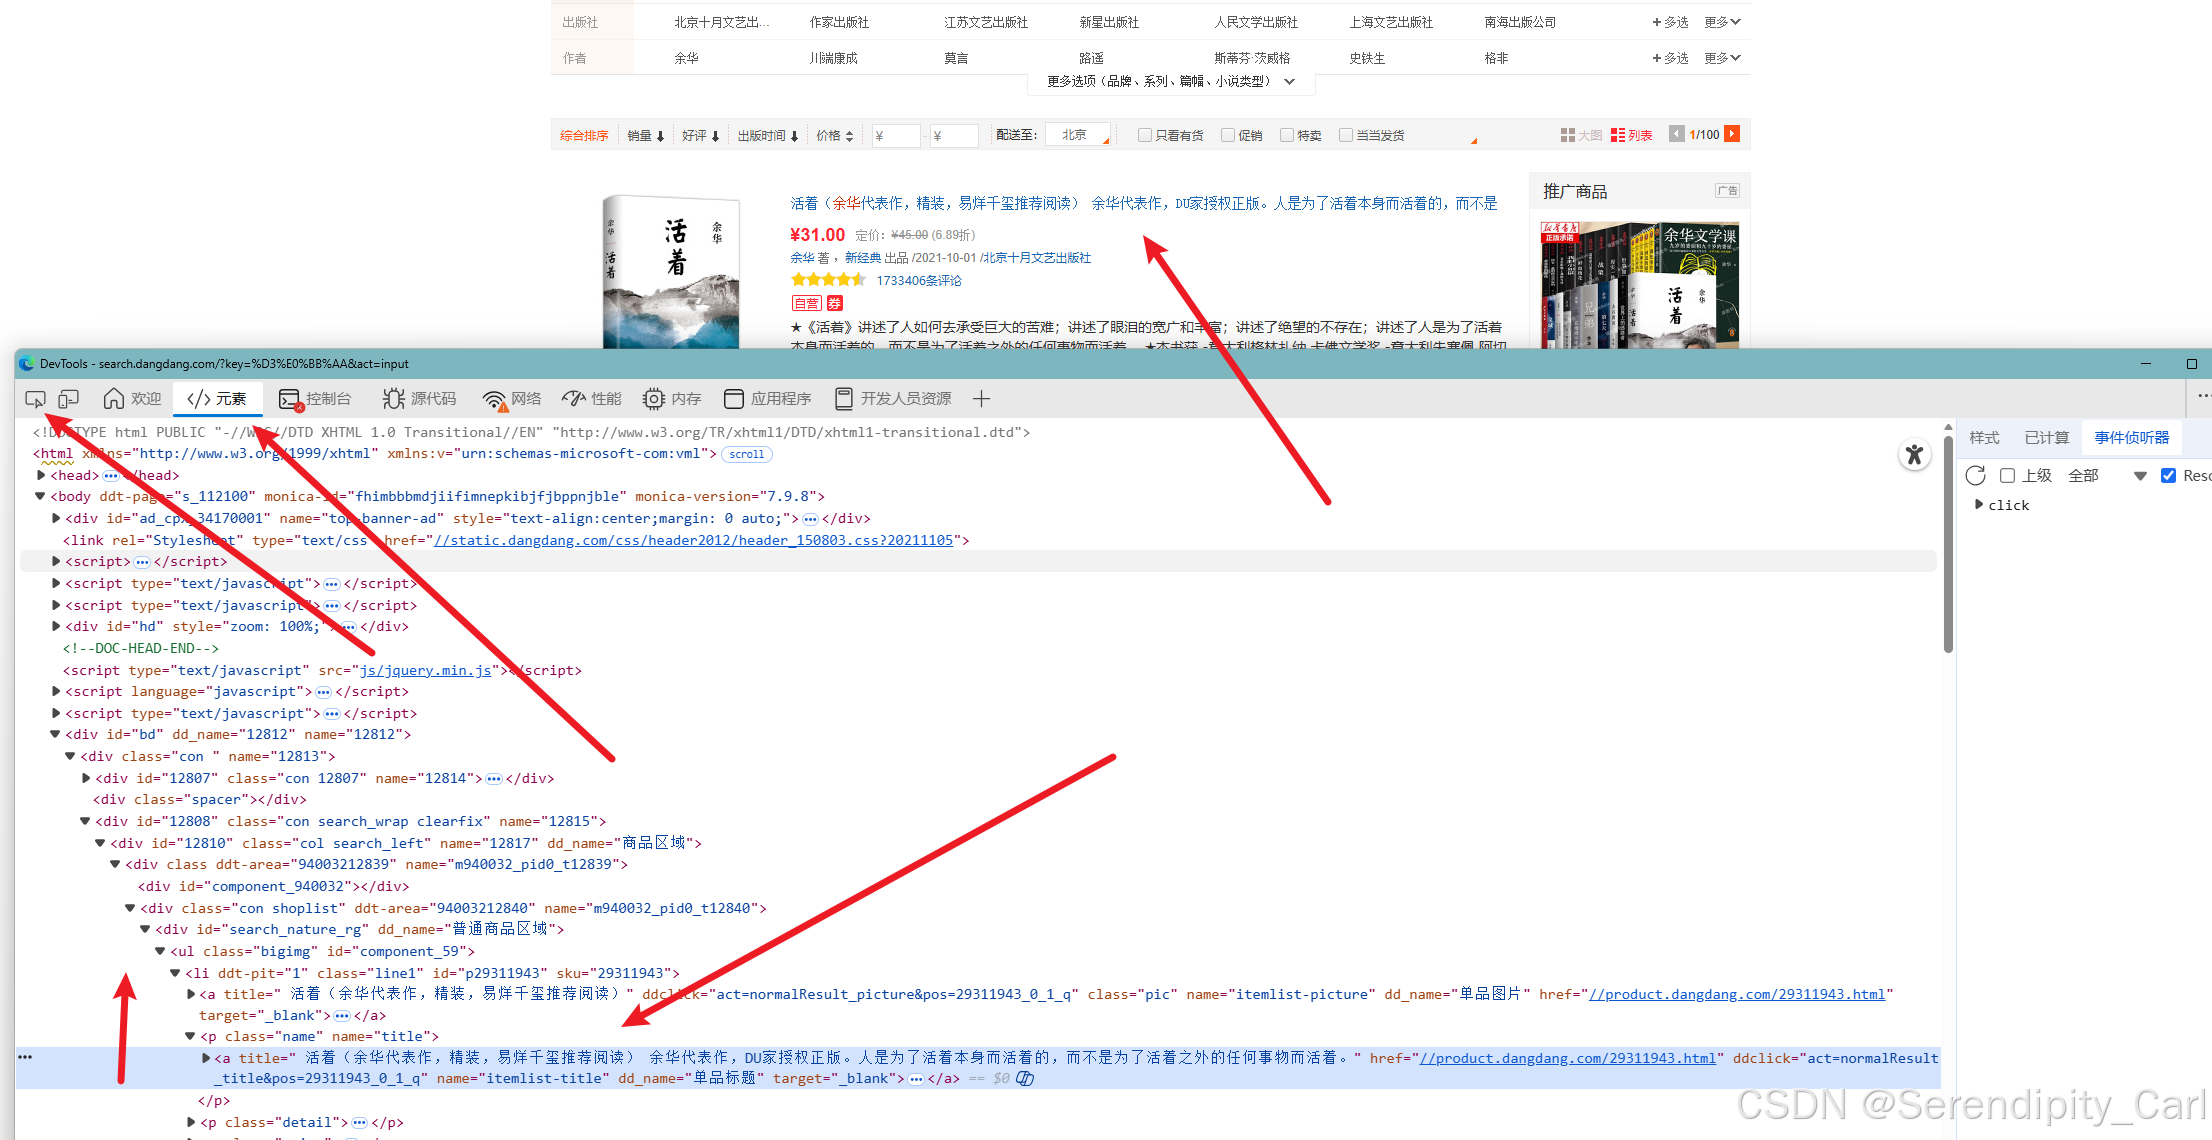Expand the click event listener
Image resolution: width=2212 pixels, height=1140 pixels.
tap(1979, 505)
